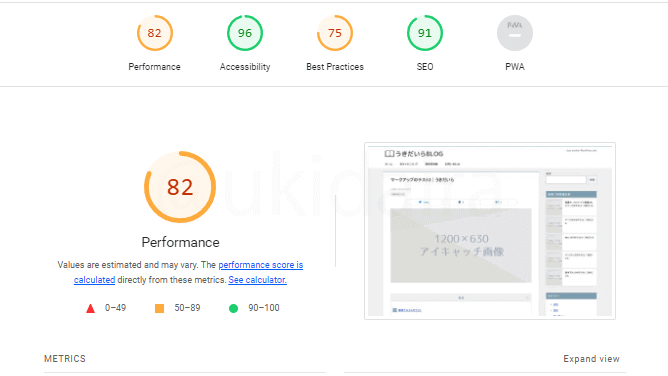Jump to the Accessibility category label
The width and height of the screenshot is (668, 376).
245,67
